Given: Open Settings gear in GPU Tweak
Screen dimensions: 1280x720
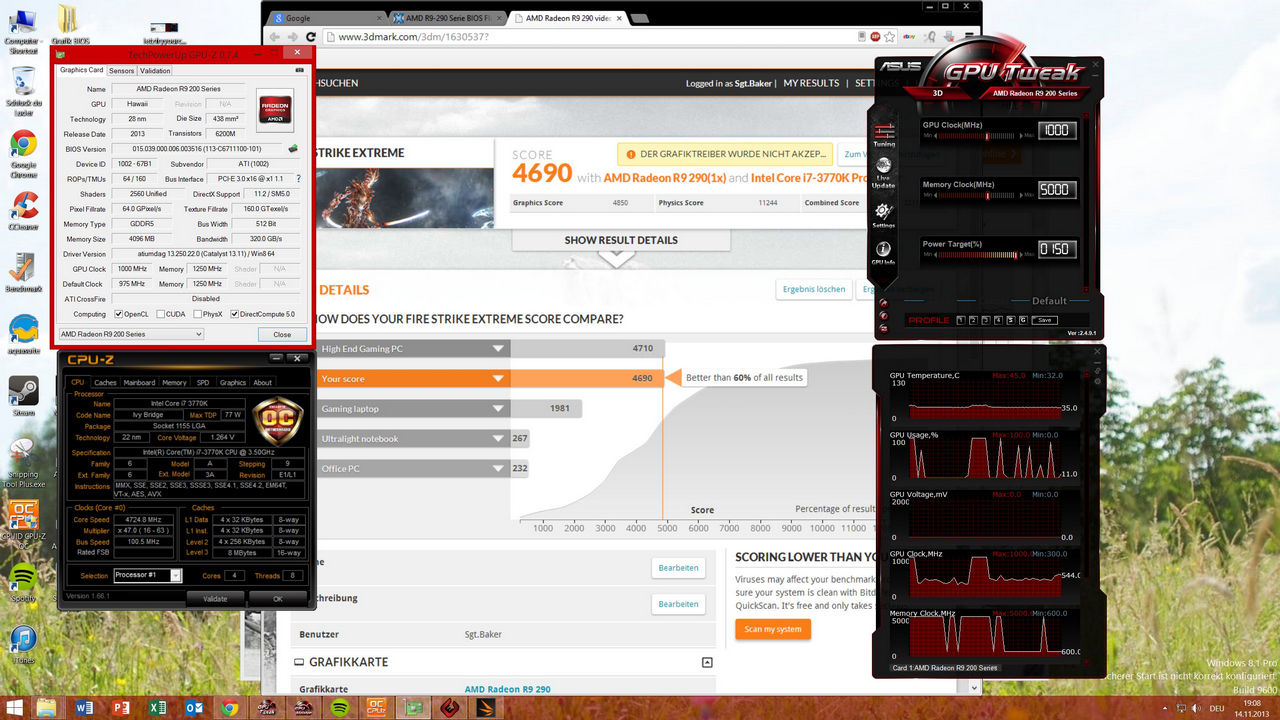Looking at the screenshot, I should tap(884, 214).
